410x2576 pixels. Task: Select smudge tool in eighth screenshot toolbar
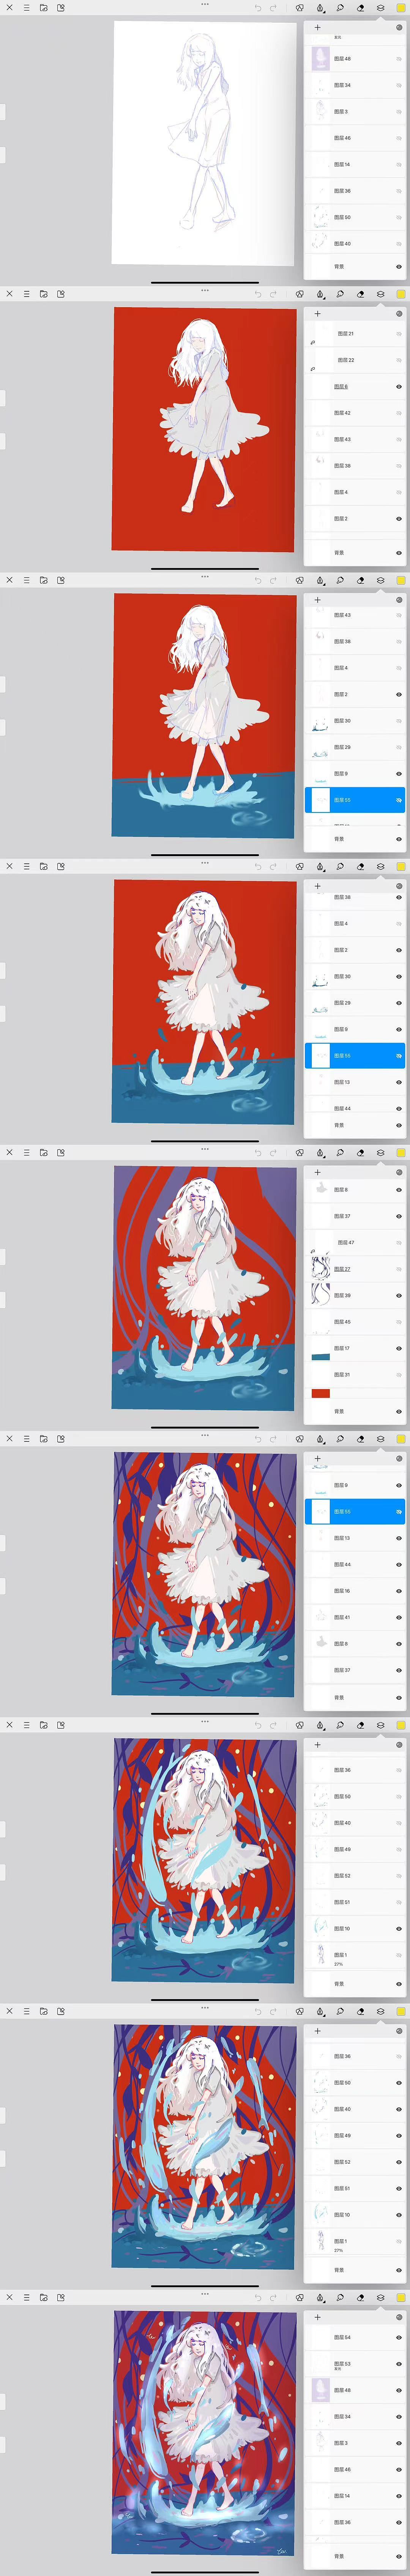tap(340, 2011)
